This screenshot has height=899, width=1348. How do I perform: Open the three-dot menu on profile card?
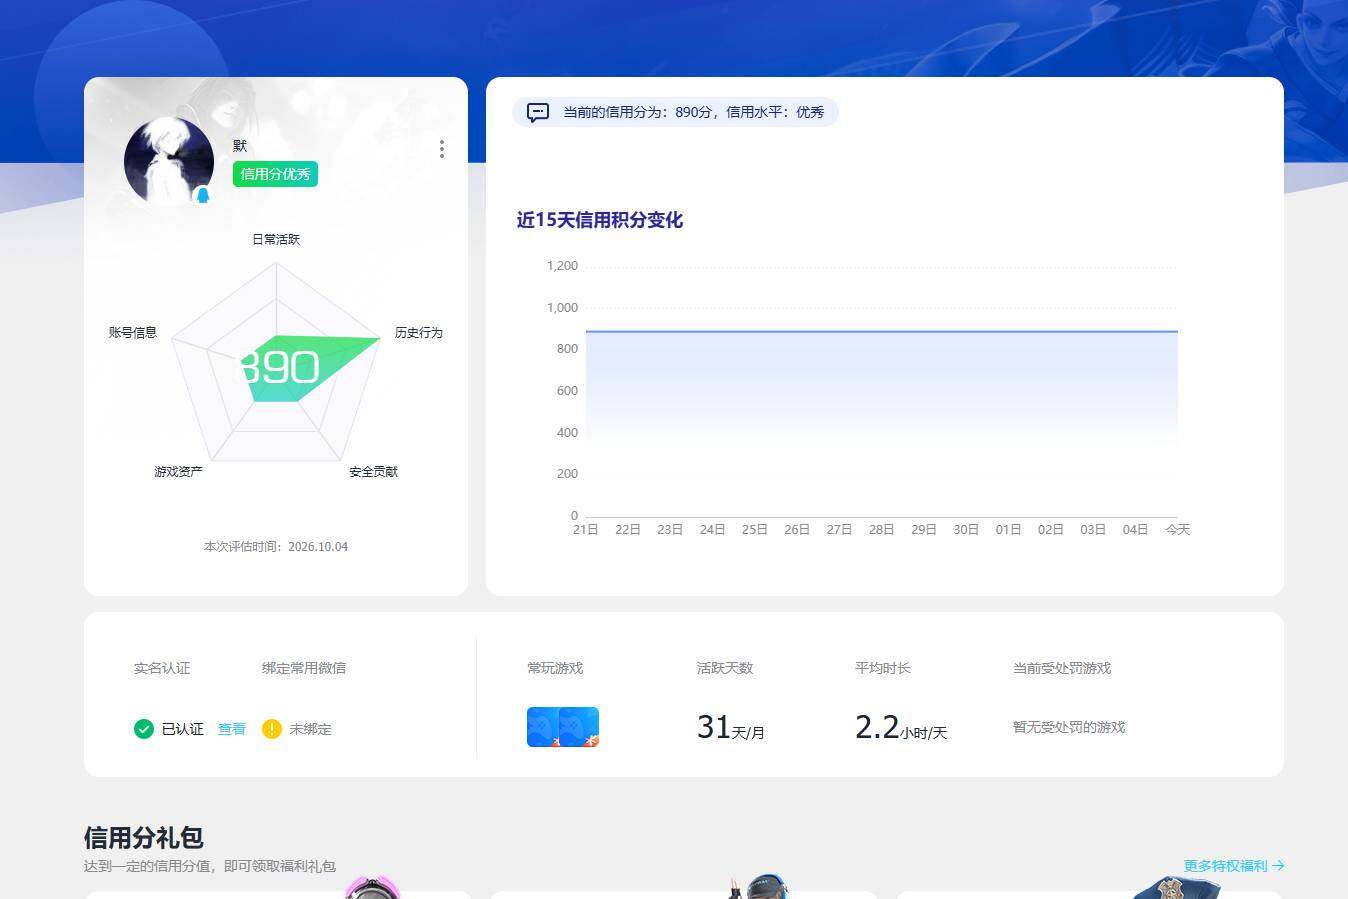(x=442, y=149)
